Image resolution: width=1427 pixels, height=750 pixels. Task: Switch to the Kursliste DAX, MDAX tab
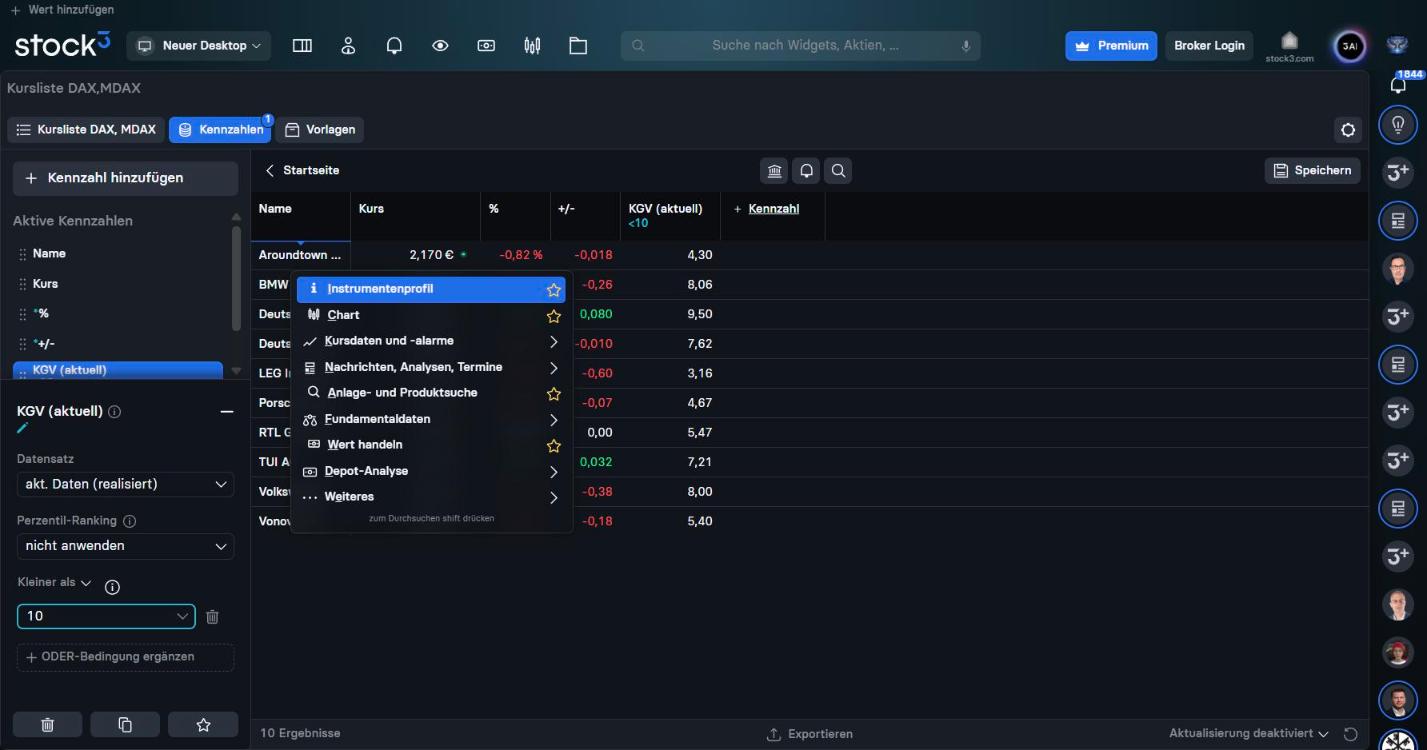tap(86, 130)
